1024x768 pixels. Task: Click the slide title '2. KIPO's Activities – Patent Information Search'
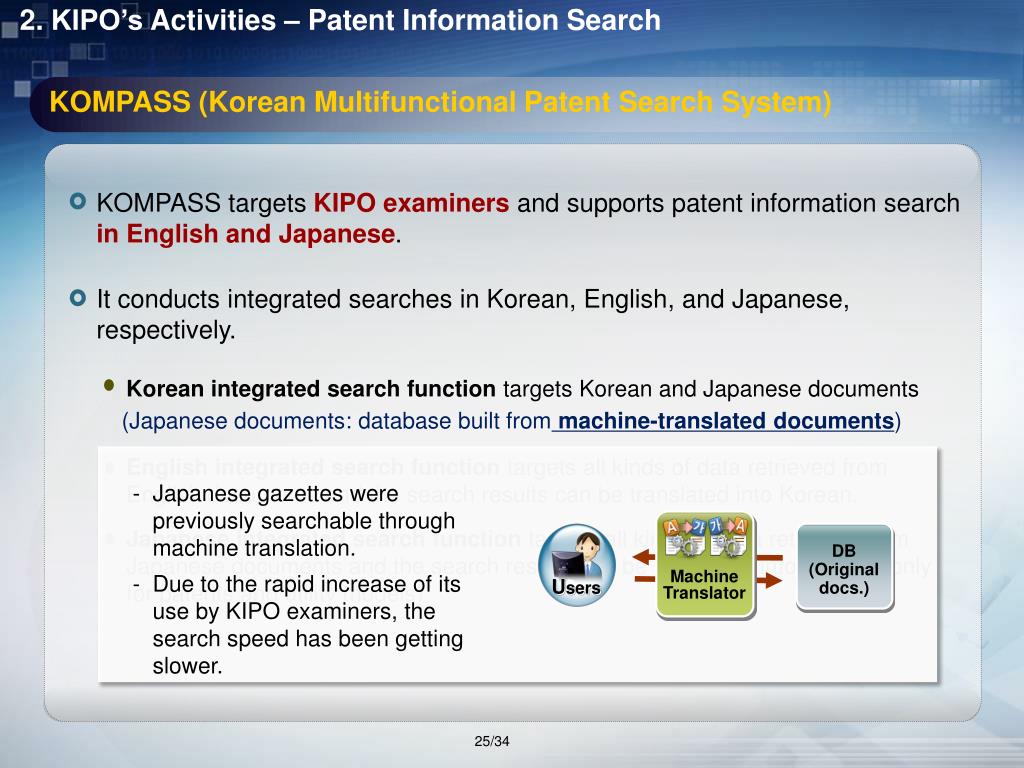(340, 20)
